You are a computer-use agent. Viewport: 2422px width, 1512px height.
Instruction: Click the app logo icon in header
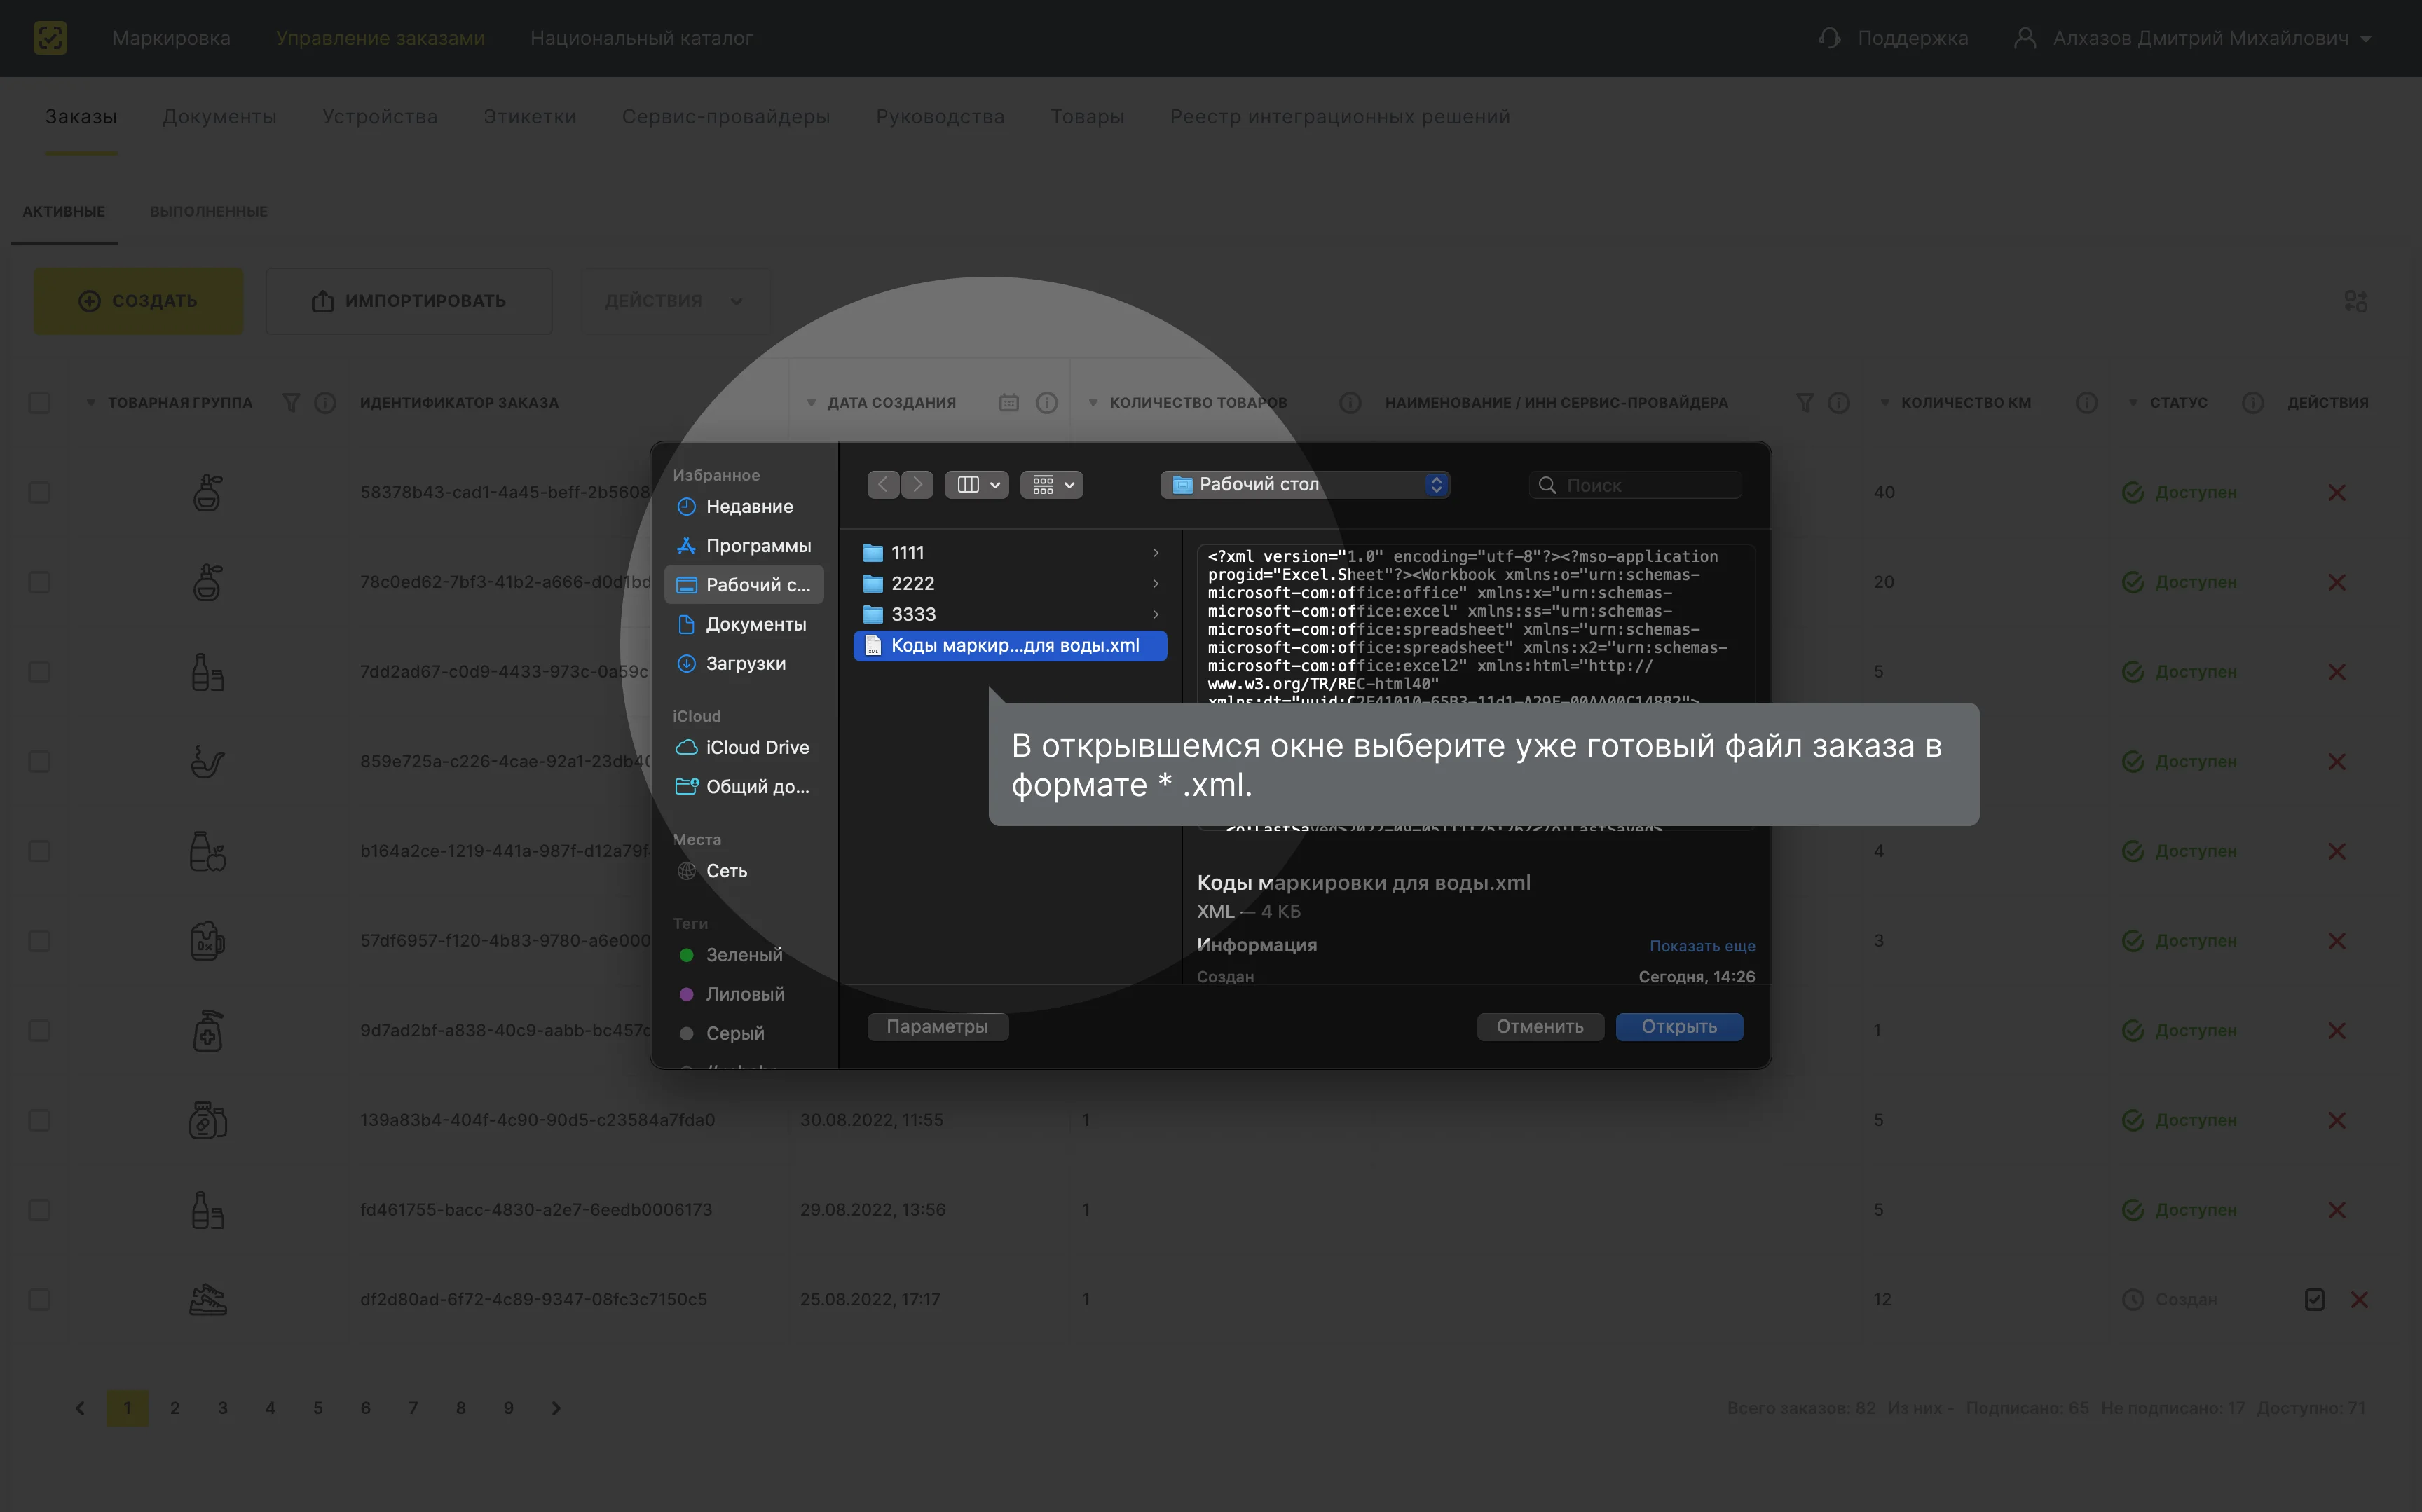coord(50,38)
